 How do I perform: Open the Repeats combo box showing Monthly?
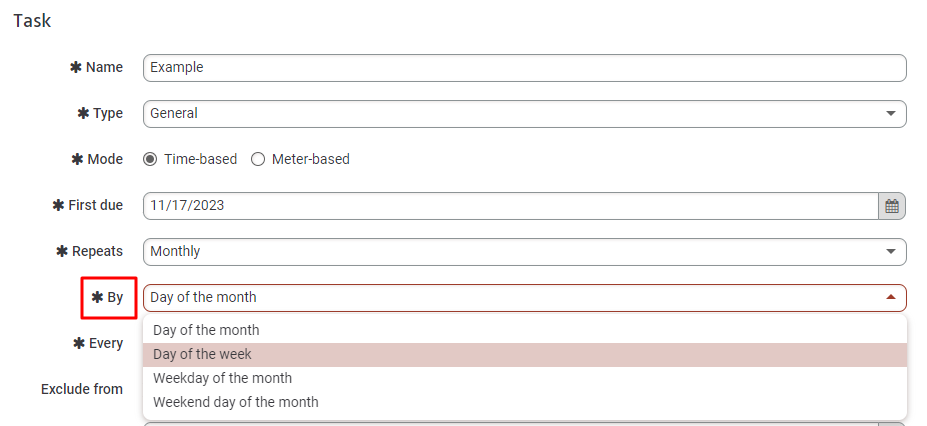click(x=524, y=252)
